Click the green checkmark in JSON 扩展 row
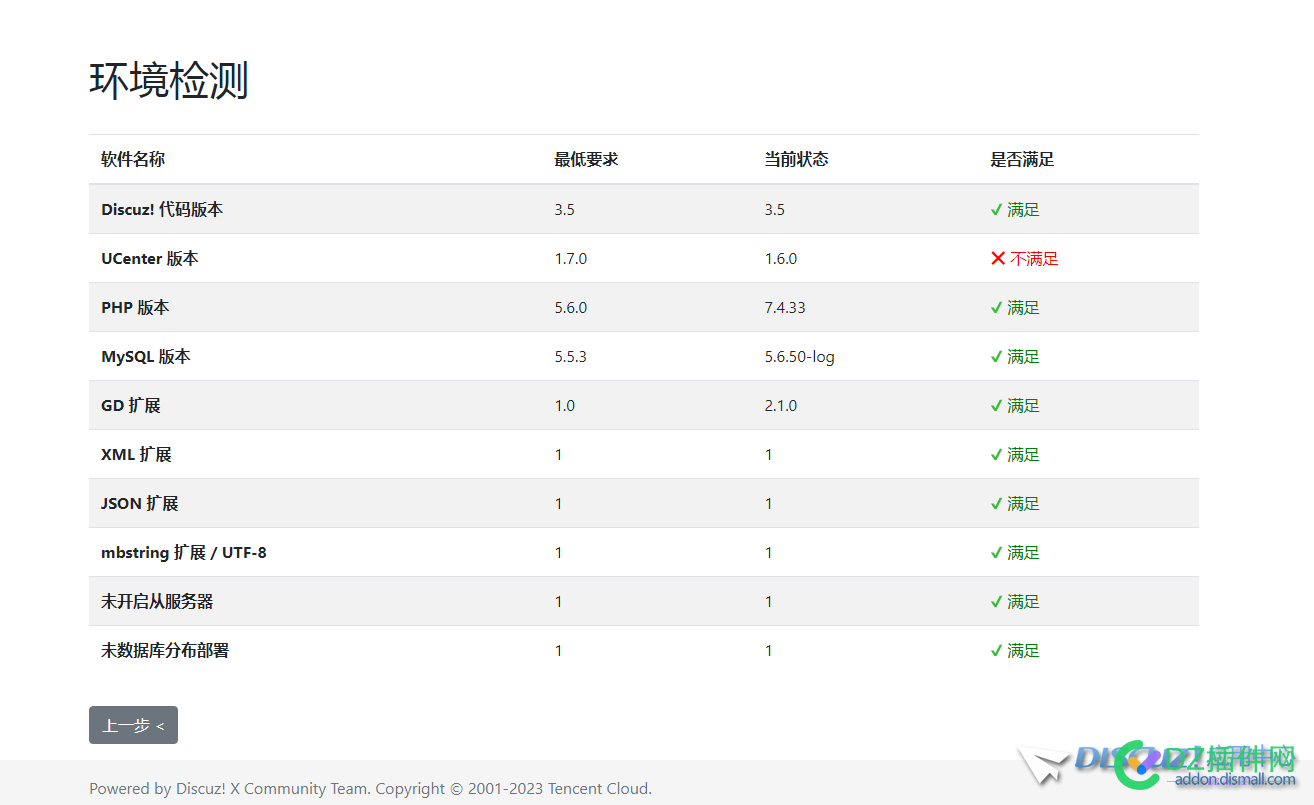Image resolution: width=1314 pixels, height=805 pixels. point(996,503)
